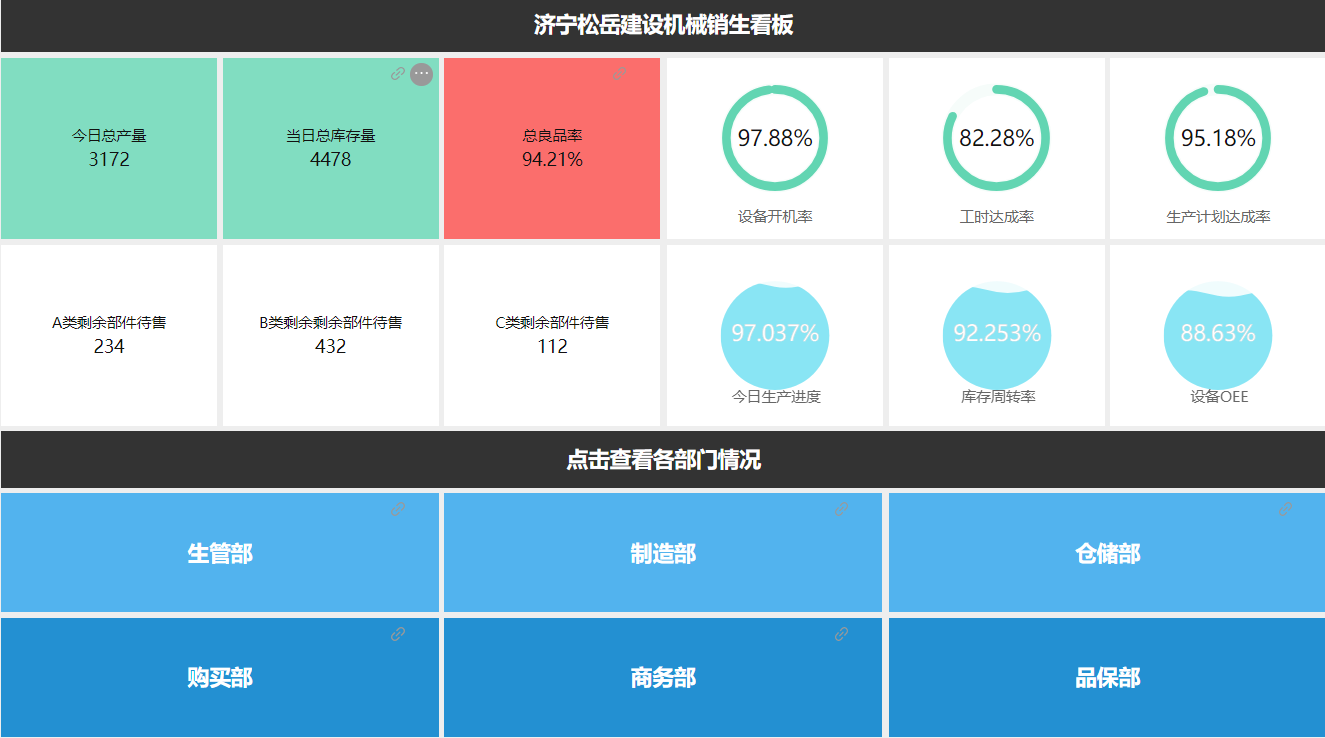This screenshot has height=738, width=1325.
Task: Click the 工时达成率 caption text
Action: pos(997,217)
